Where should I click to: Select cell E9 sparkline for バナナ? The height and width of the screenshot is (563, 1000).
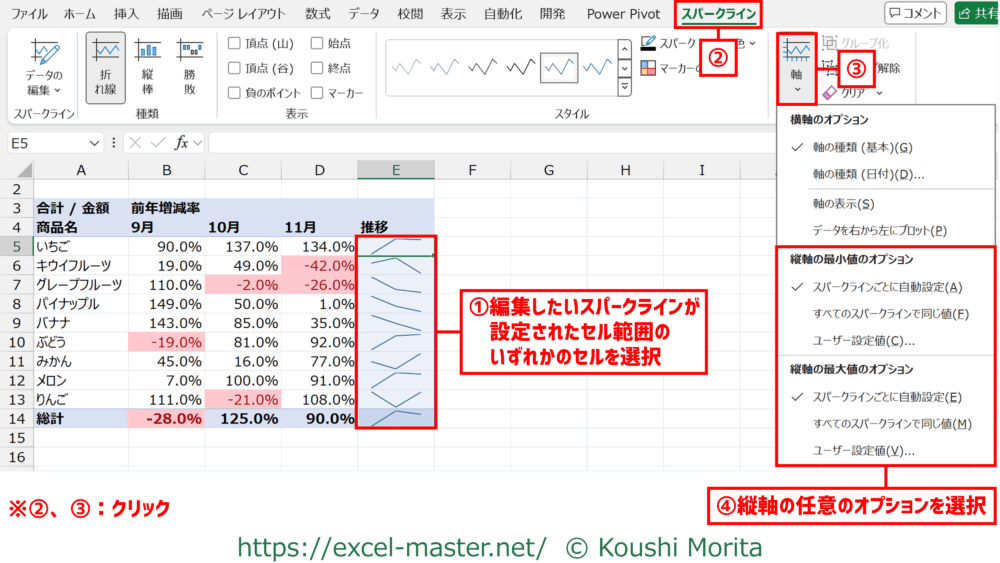(x=396, y=323)
